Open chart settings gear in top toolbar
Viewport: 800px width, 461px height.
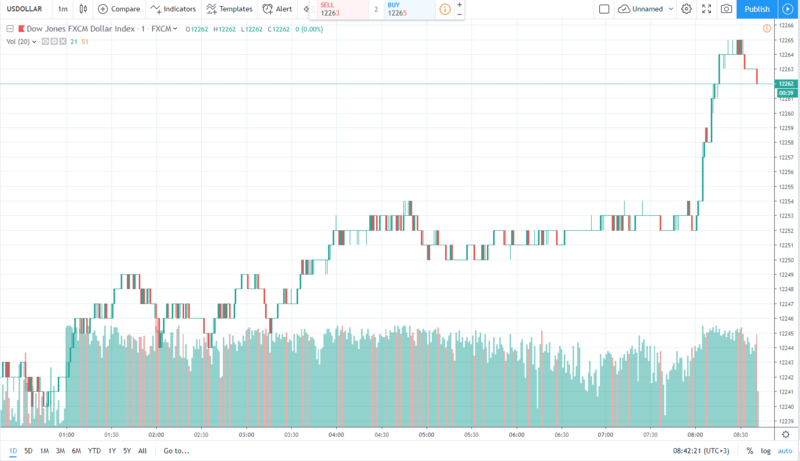686,9
